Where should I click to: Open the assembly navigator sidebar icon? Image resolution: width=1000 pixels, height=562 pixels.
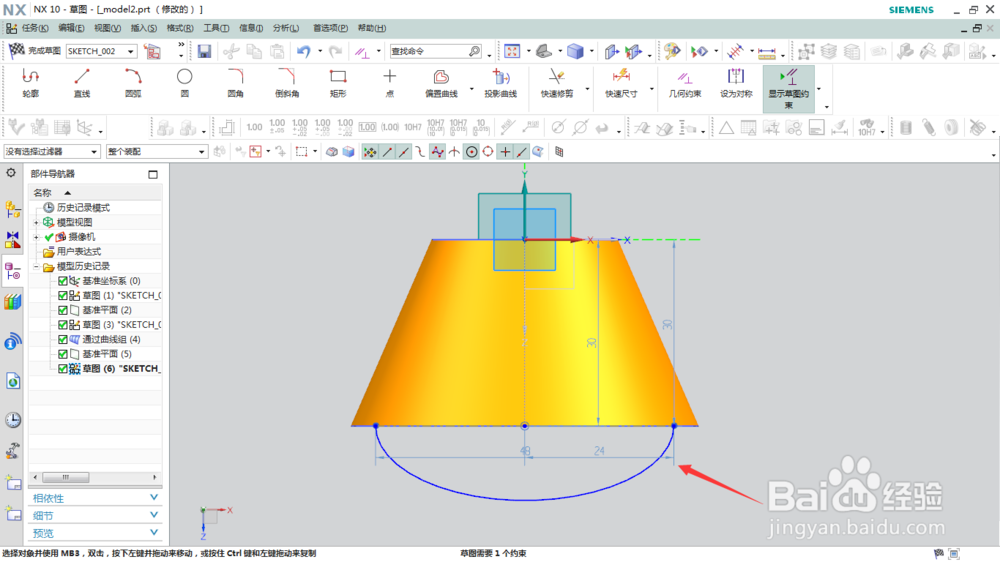(12, 209)
